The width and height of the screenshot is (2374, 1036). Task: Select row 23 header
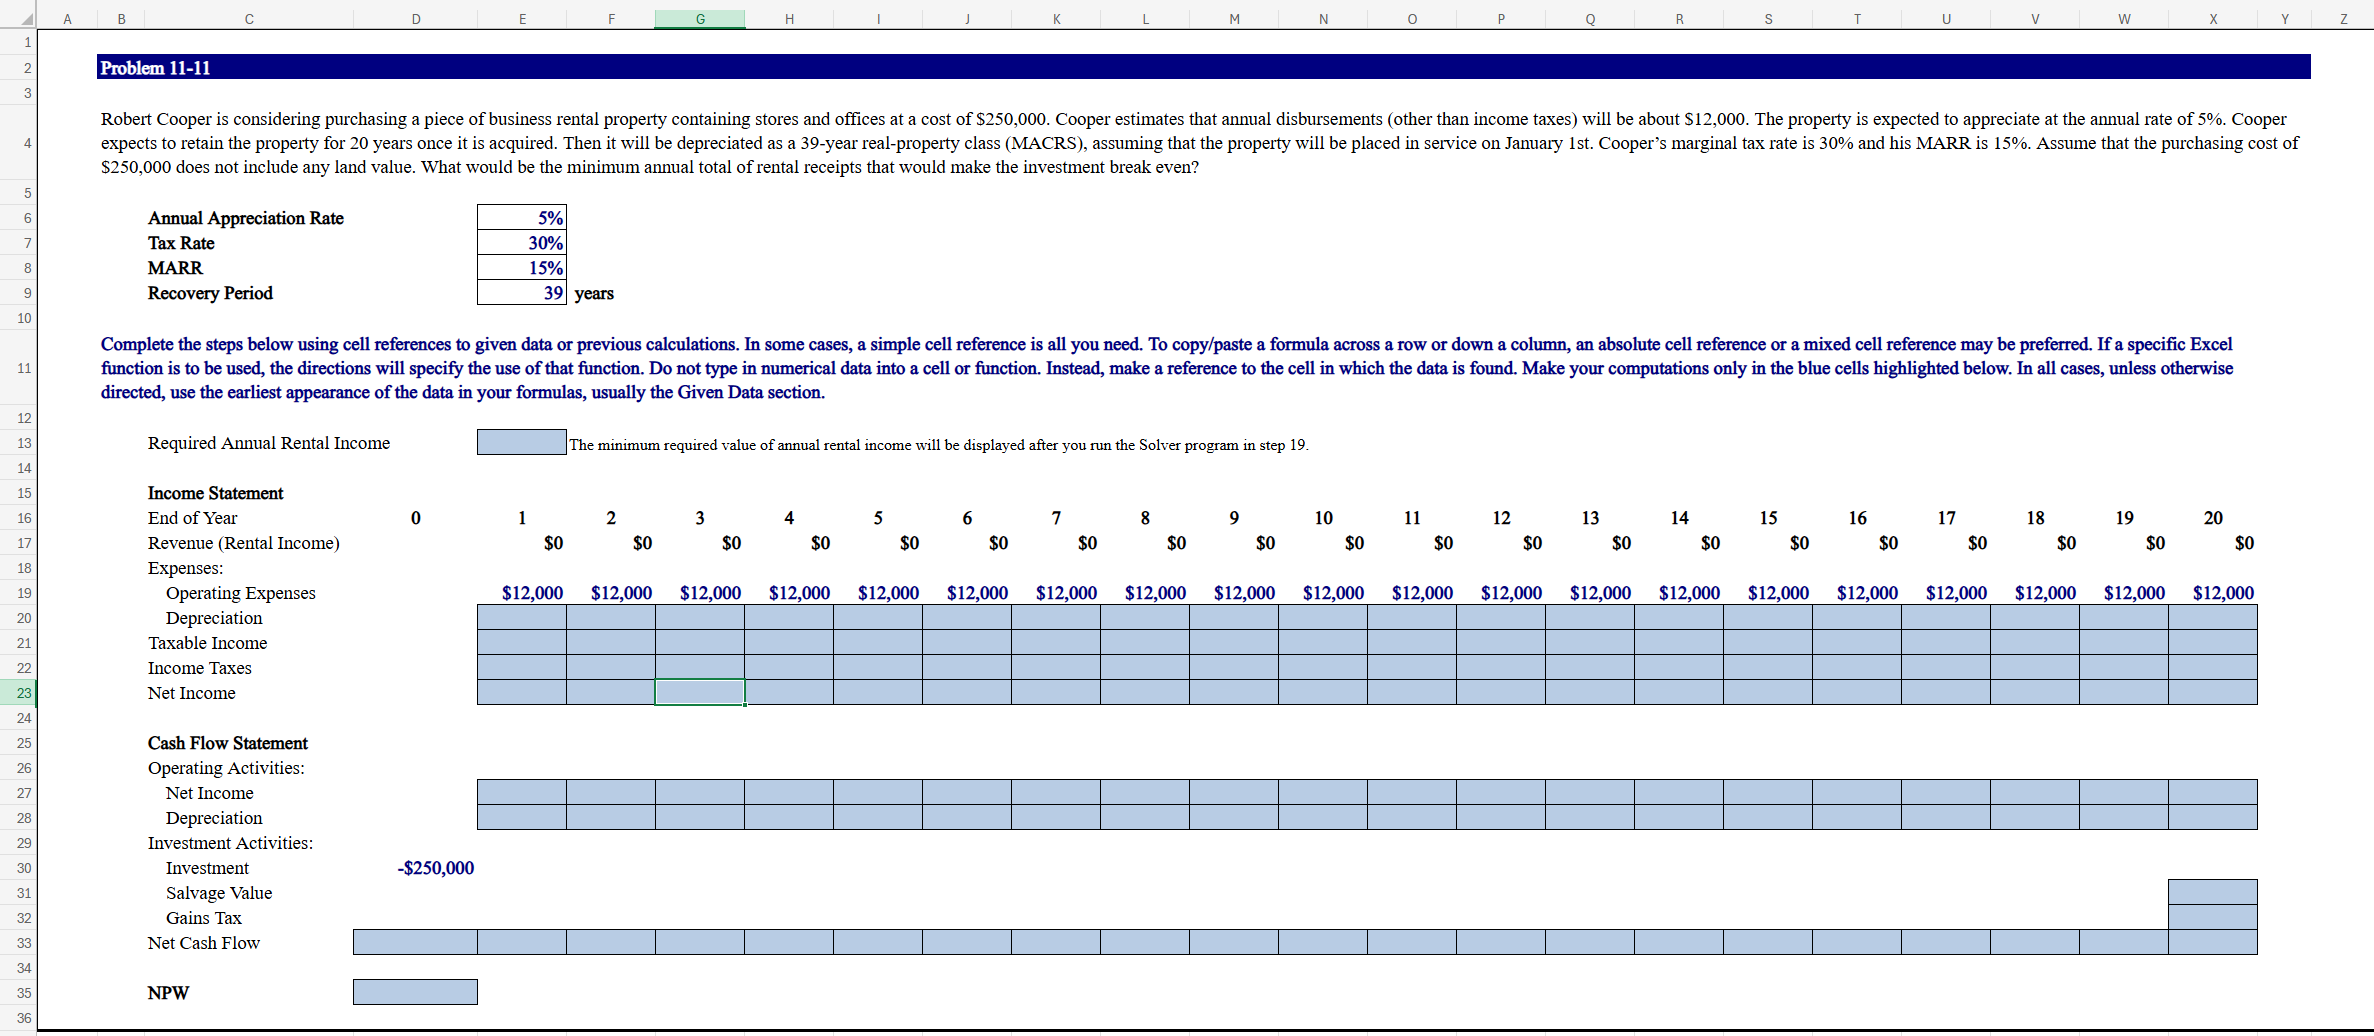24,692
